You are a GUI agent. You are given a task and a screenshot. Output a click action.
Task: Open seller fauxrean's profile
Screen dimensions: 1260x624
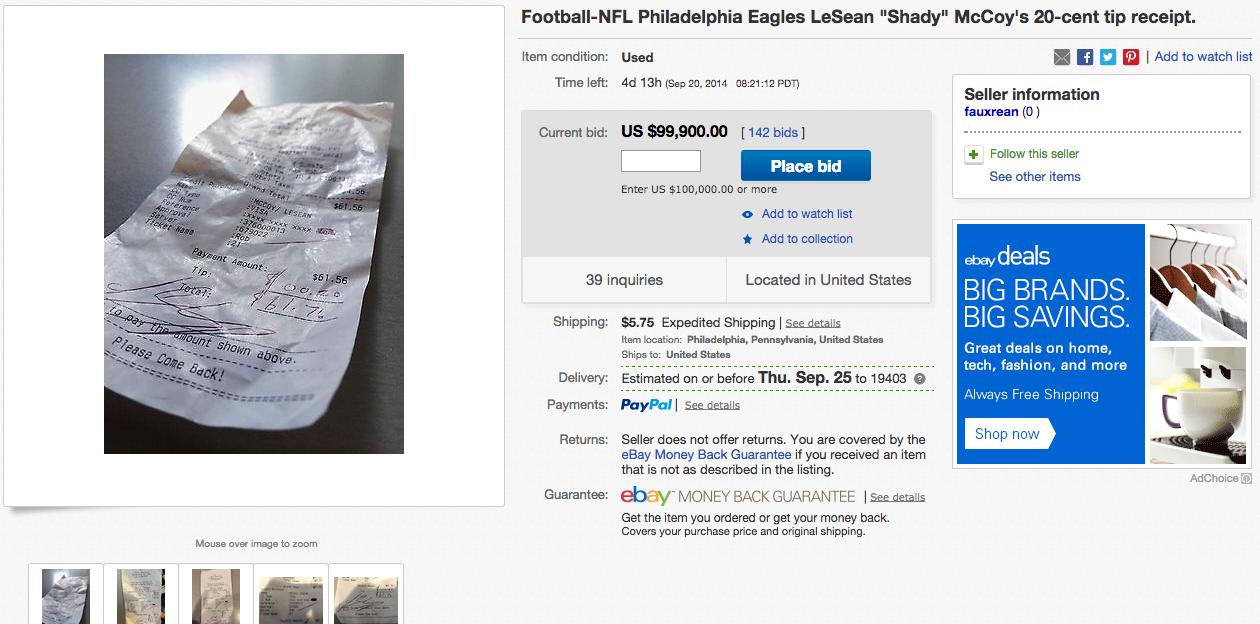990,112
